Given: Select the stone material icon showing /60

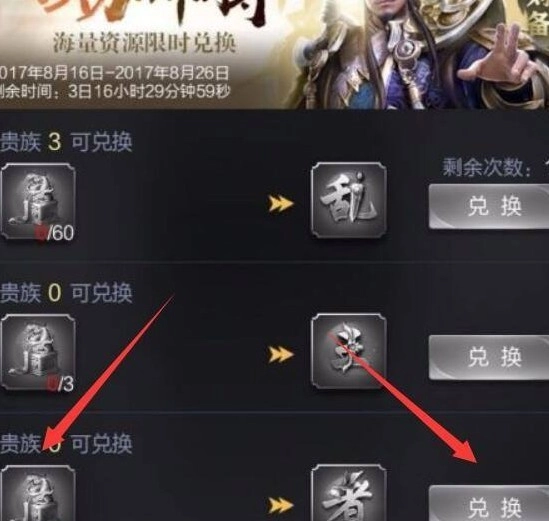Looking at the screenshot, I should 38,202.
